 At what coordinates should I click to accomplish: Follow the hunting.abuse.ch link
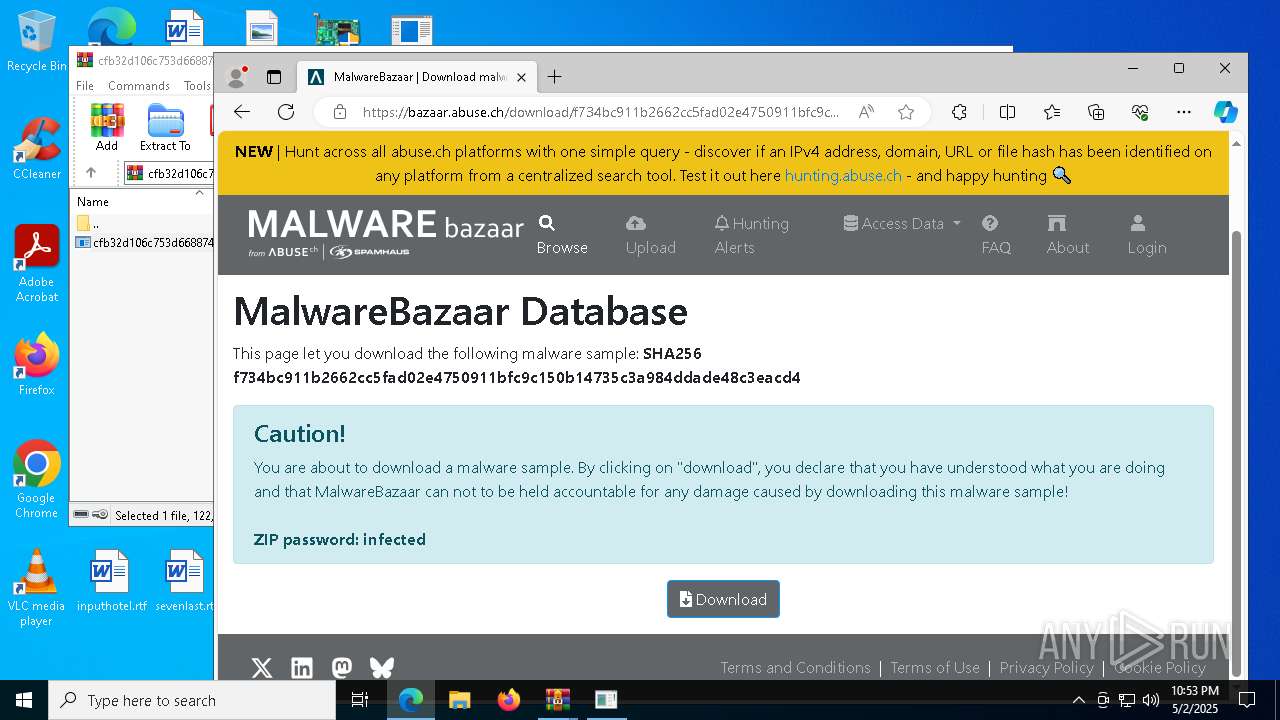843,175
